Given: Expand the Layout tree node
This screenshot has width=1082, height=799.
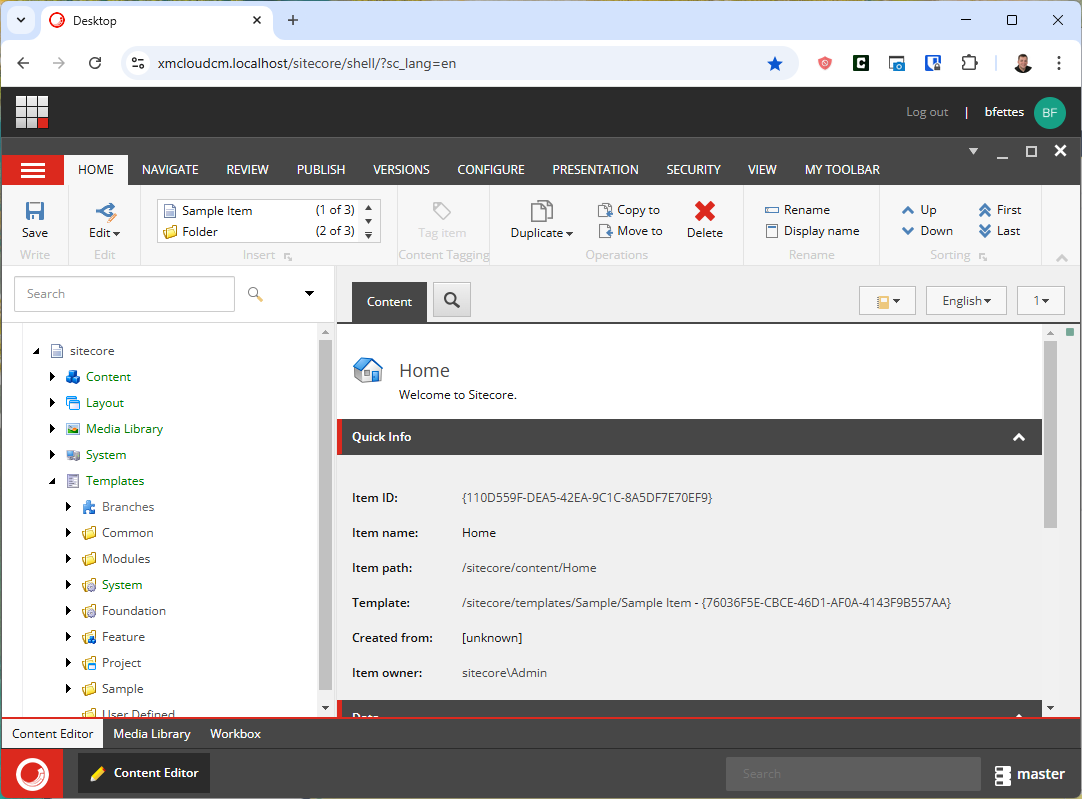Looking at the screenshot, I should (x=52, y=403).
